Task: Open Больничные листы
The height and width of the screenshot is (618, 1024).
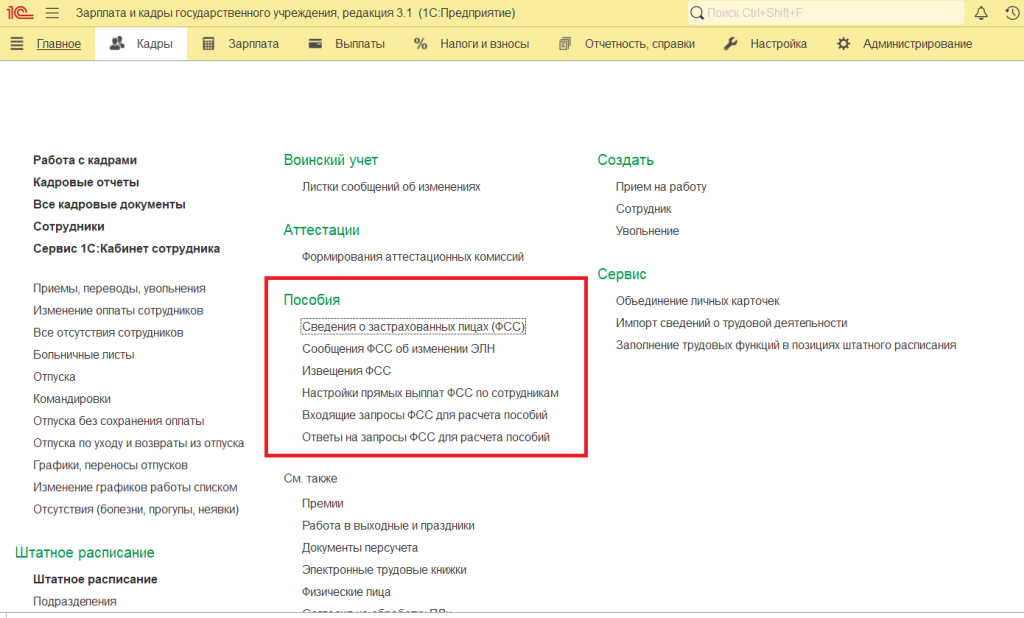Action: point(83,354)
